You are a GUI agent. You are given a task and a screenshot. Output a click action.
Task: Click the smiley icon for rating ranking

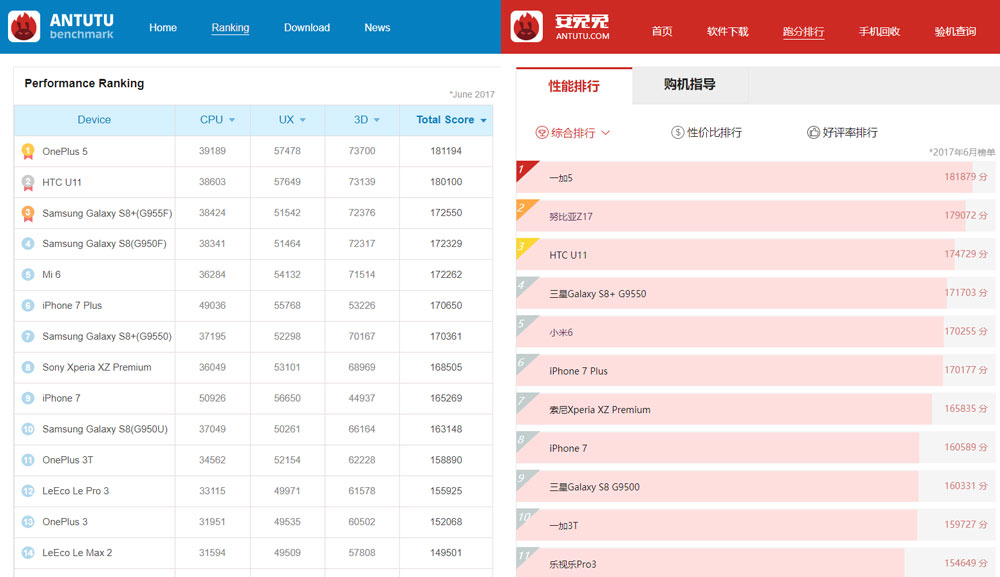pos(813,132)
